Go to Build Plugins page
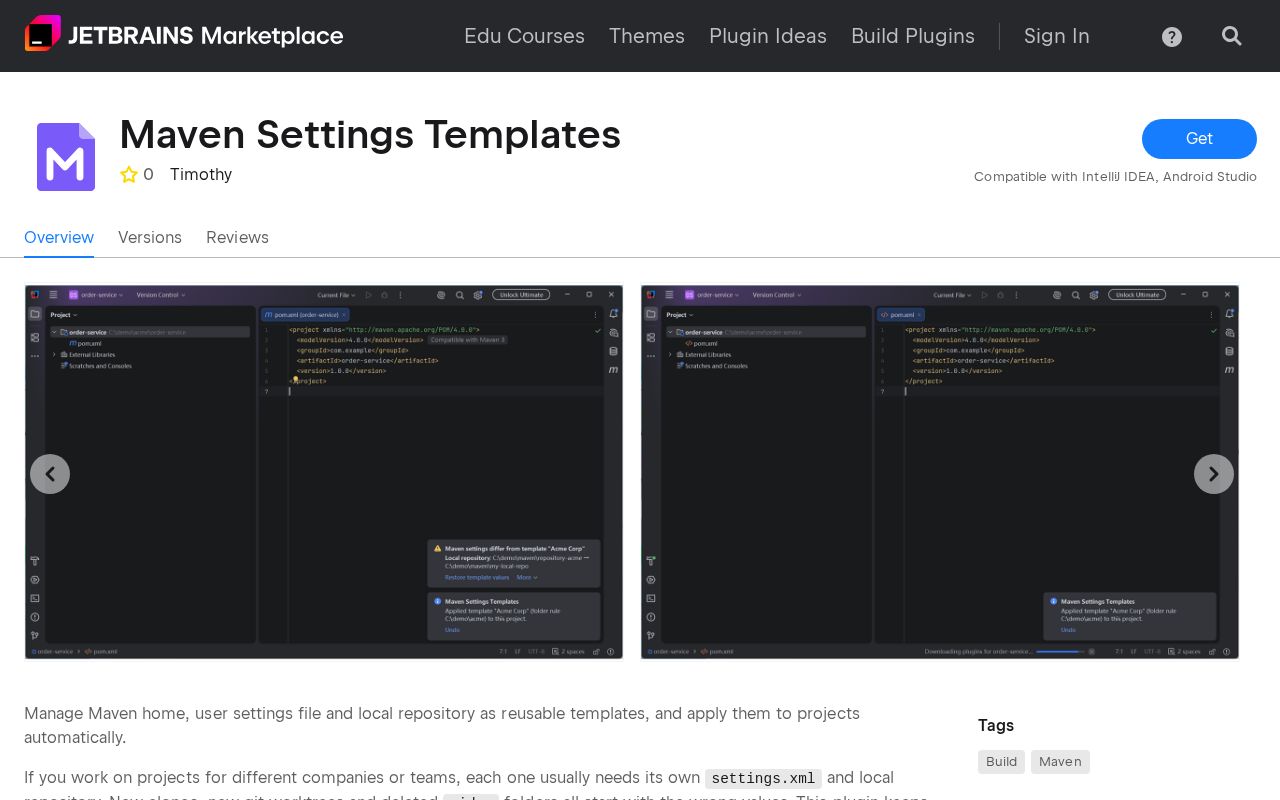Image resolution: width=1280 pixels, height=800 pixels. pos(913,36)
